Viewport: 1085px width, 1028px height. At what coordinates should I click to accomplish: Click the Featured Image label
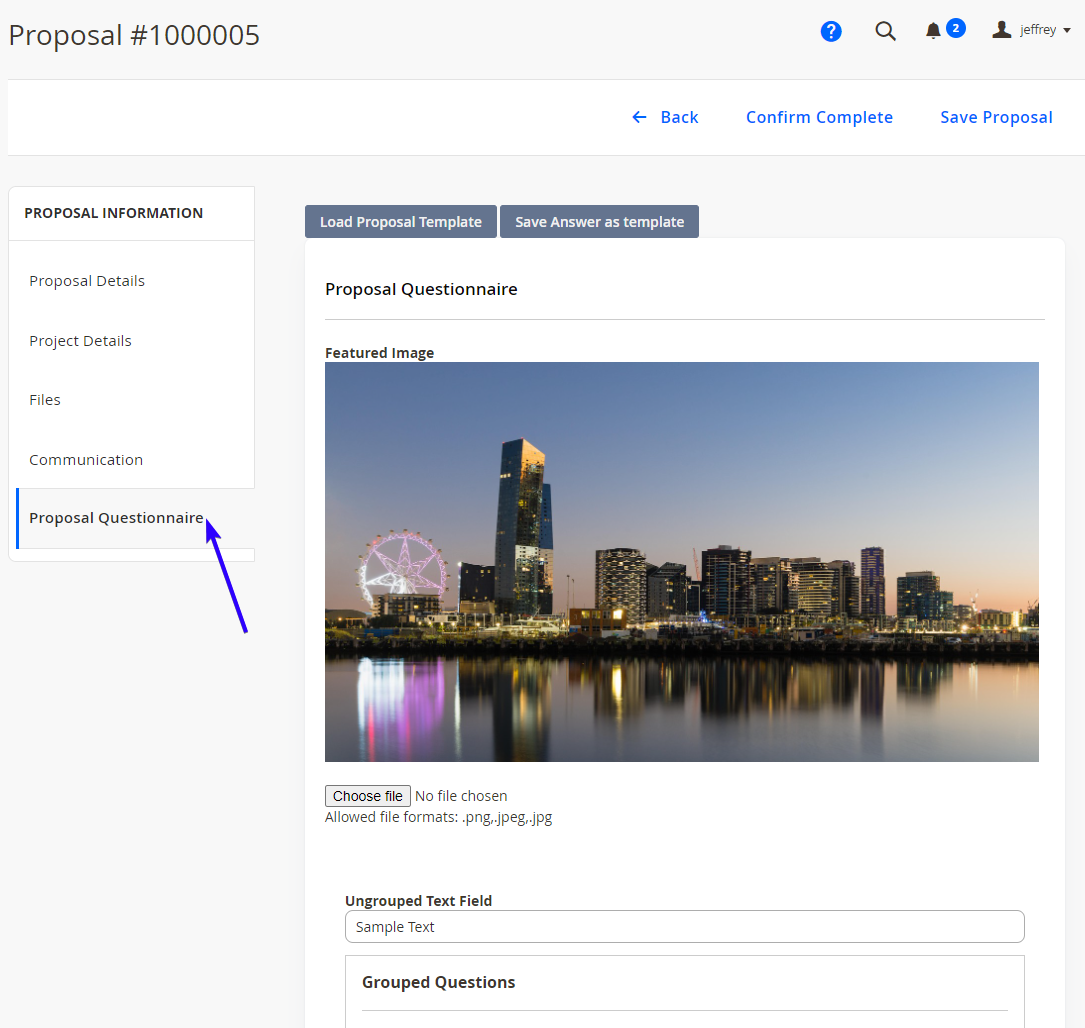379,353
